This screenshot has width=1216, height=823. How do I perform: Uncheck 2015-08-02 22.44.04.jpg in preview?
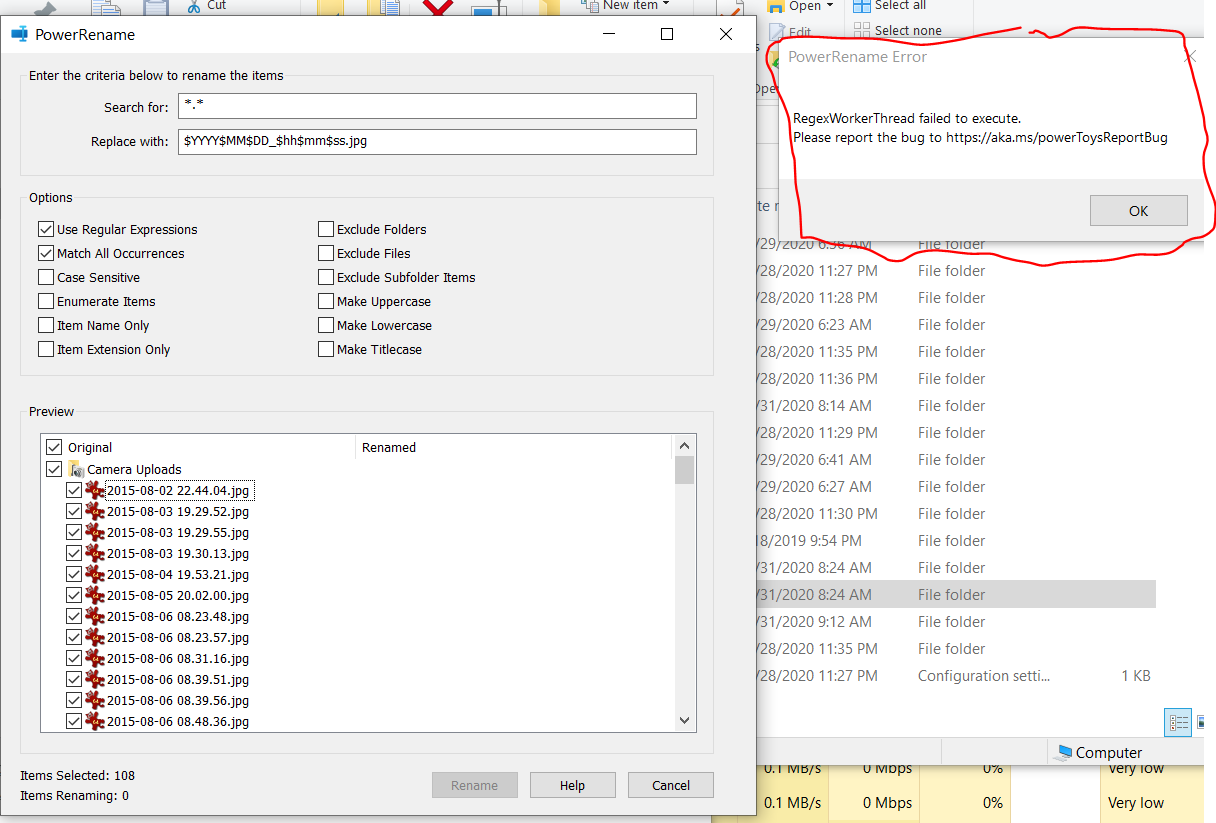(74, 490)
